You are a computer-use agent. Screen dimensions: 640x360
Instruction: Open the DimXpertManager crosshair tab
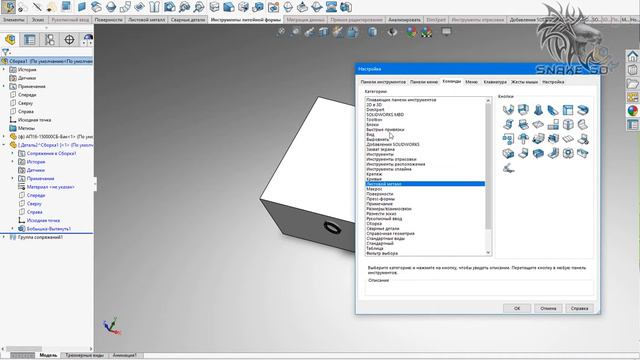tap(69, 40)
